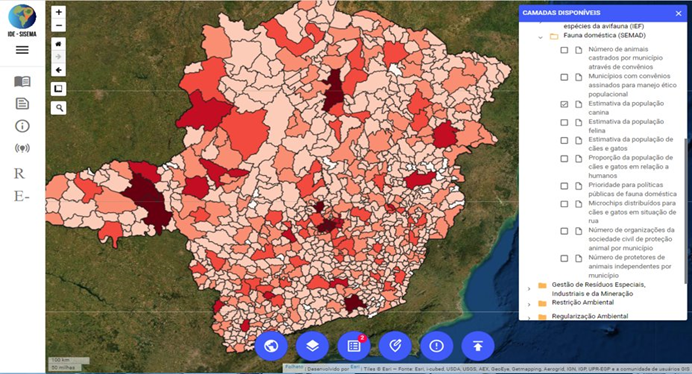Zoom in on the map
Image resolution: width=692 pixels, height=374 pixels.
(x=58, y=12)
